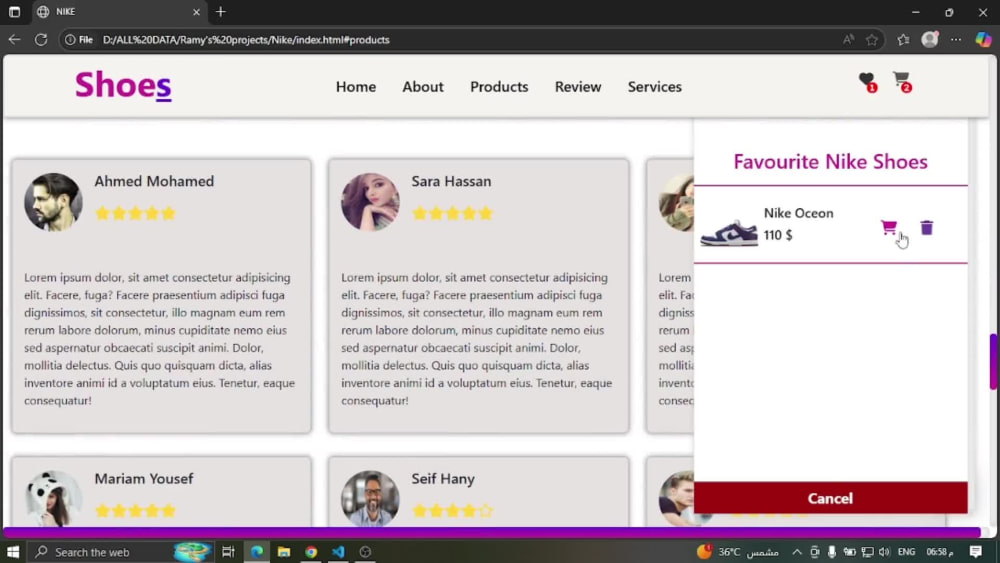Open the shopping cart icon in header
The height and width of the screenshot is (563, 1000).
(902, 81)
